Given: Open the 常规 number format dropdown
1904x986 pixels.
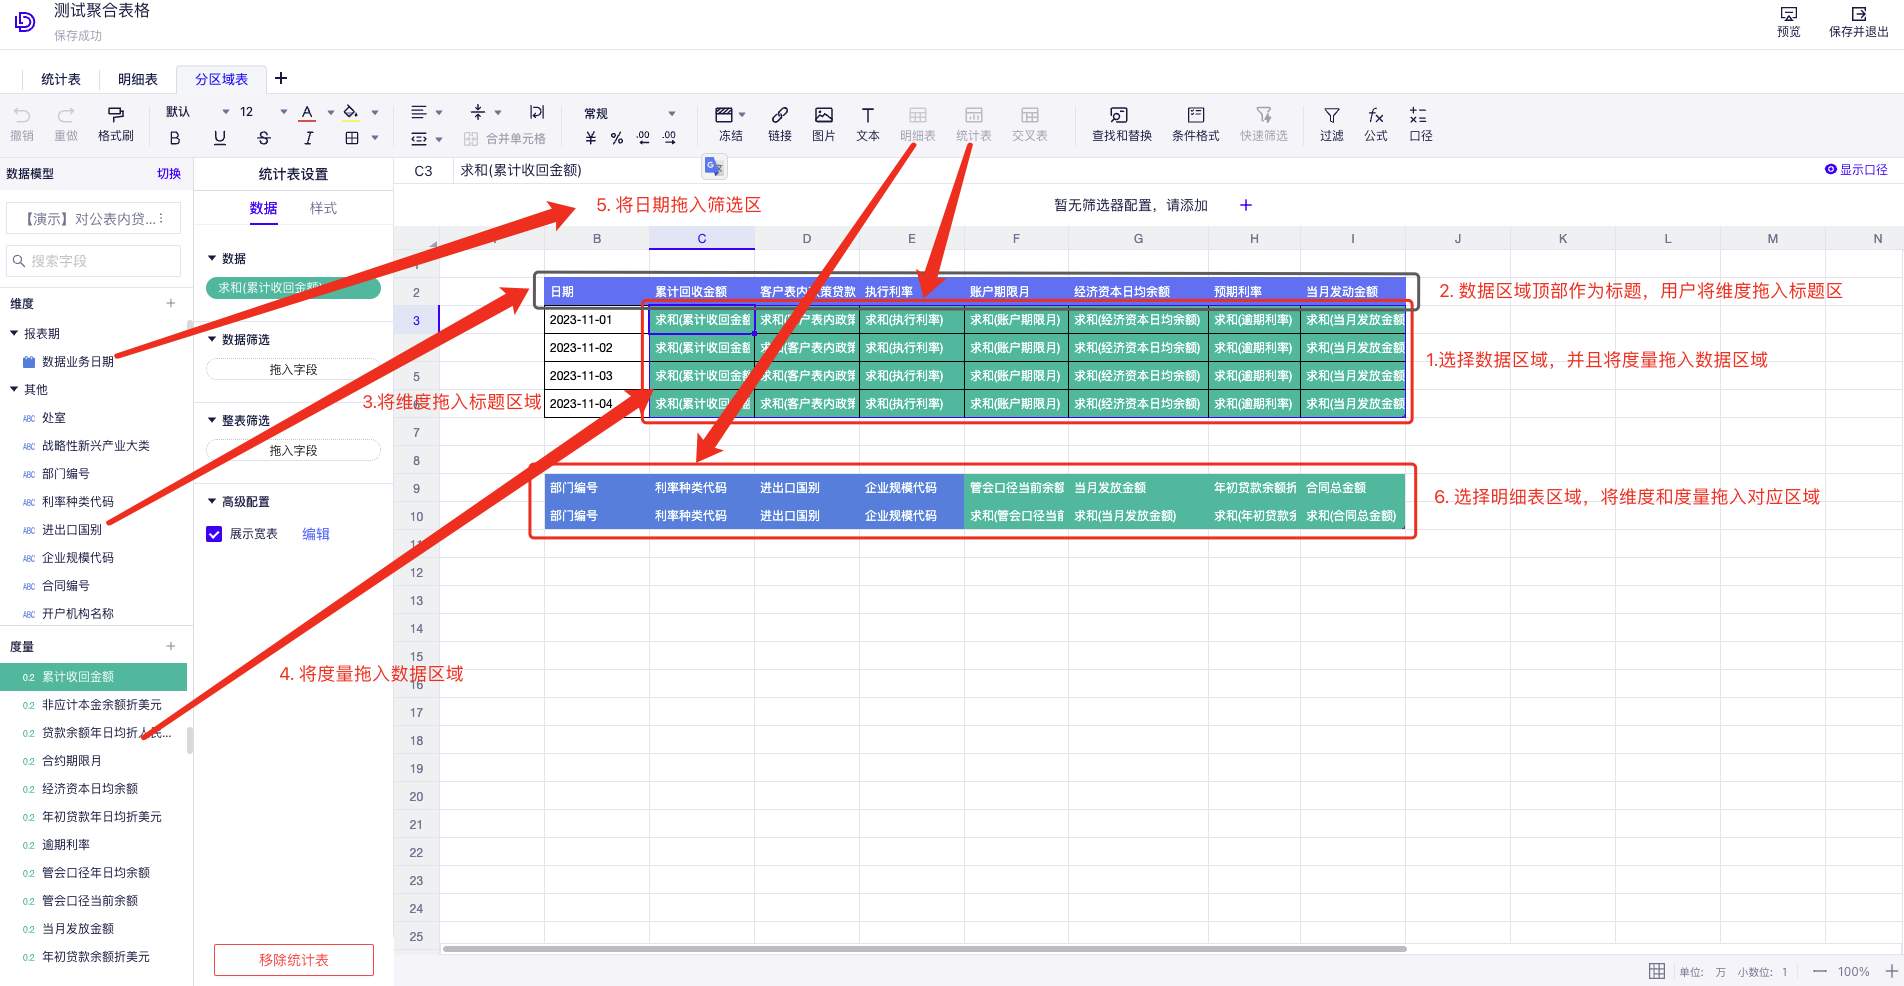Looking at the screenshot, I should click(671, 113).
